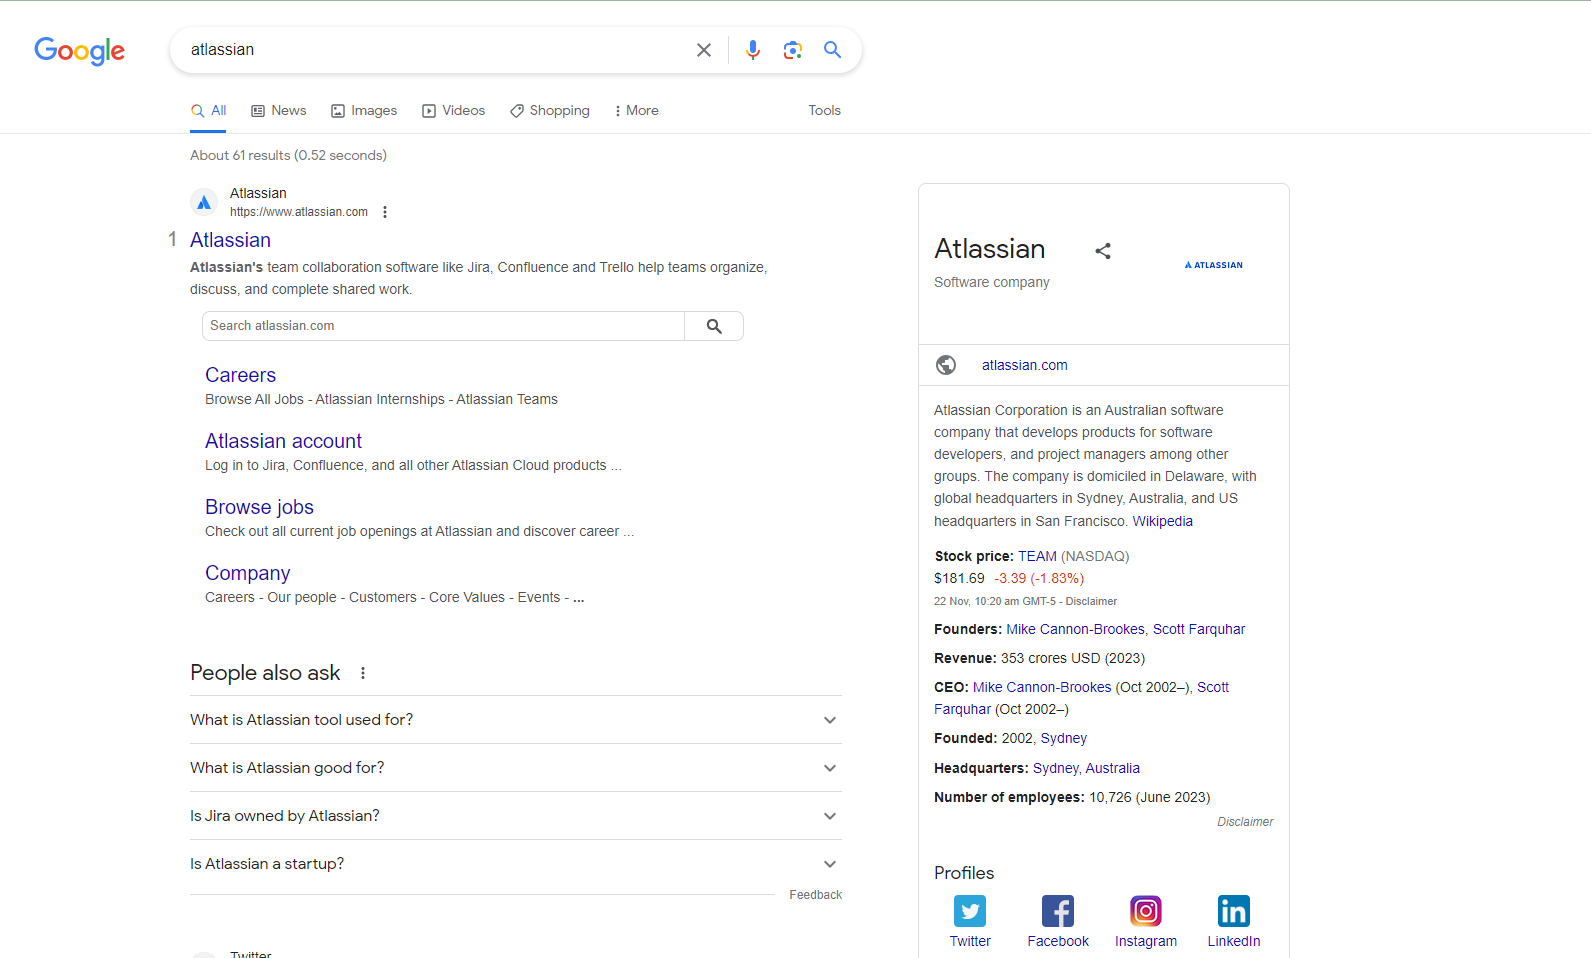This screenshot has height=958, width=1591.
Task: Open the Instagram profile icon
Action: [1146, 911]
